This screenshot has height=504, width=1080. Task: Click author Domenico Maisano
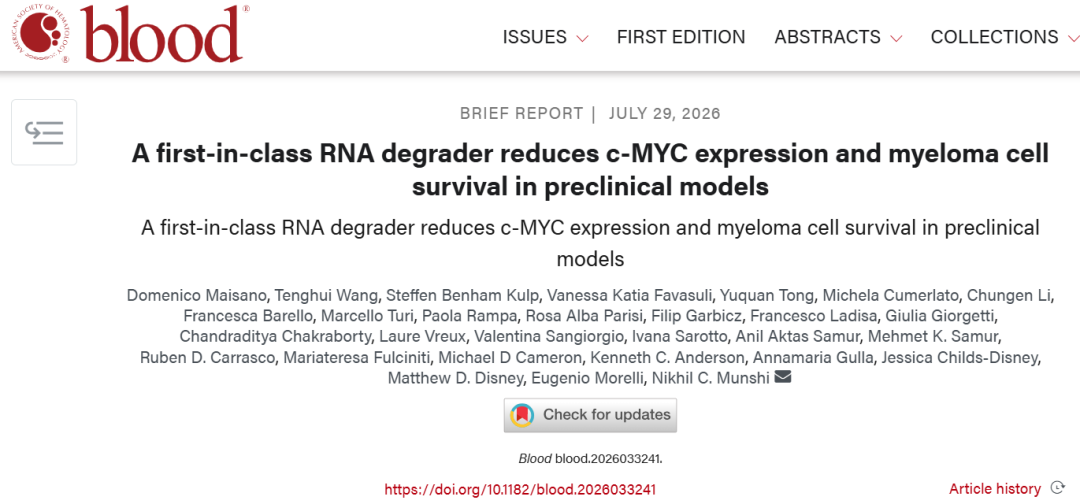[x=182, y=295]
